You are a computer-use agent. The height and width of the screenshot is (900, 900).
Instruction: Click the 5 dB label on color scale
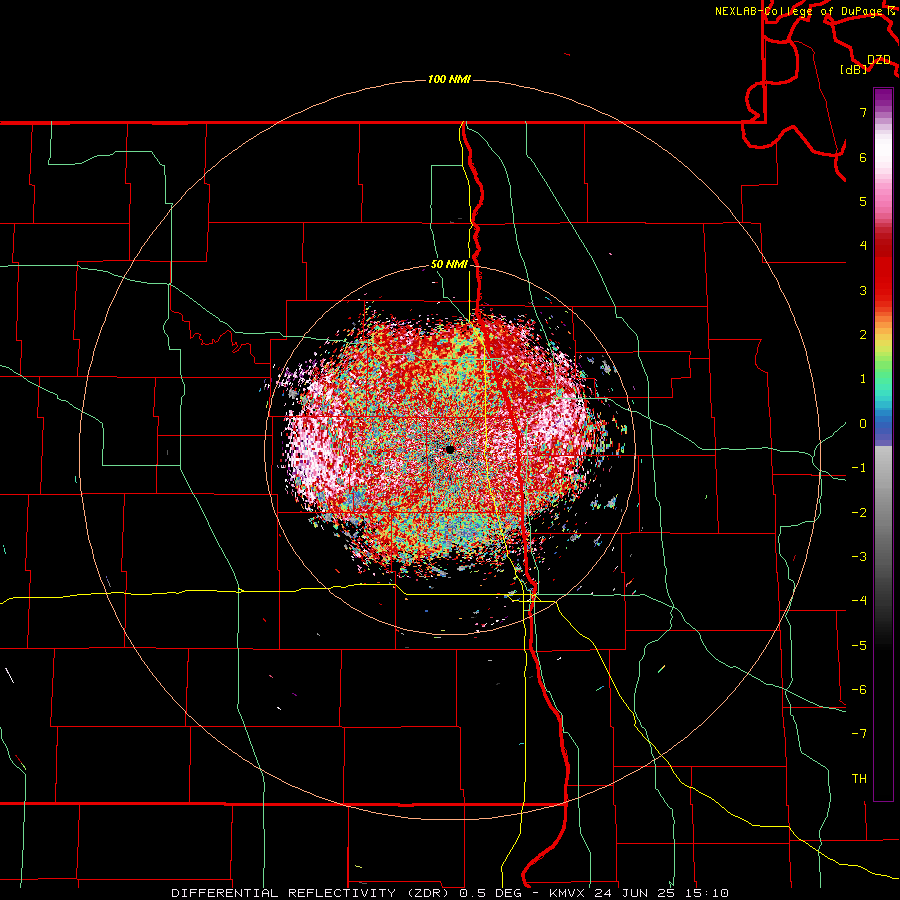click(x=863, y=201)
